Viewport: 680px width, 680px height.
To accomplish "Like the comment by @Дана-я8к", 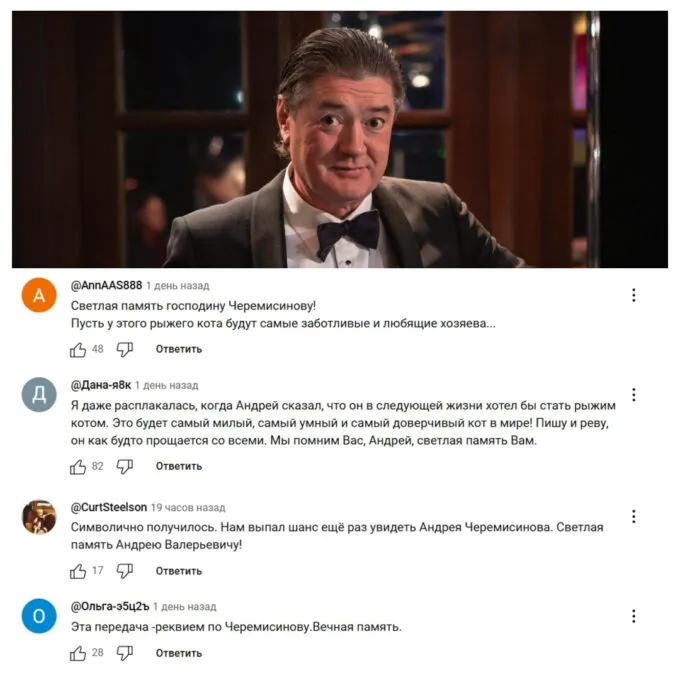I will (x=78, y=467).
